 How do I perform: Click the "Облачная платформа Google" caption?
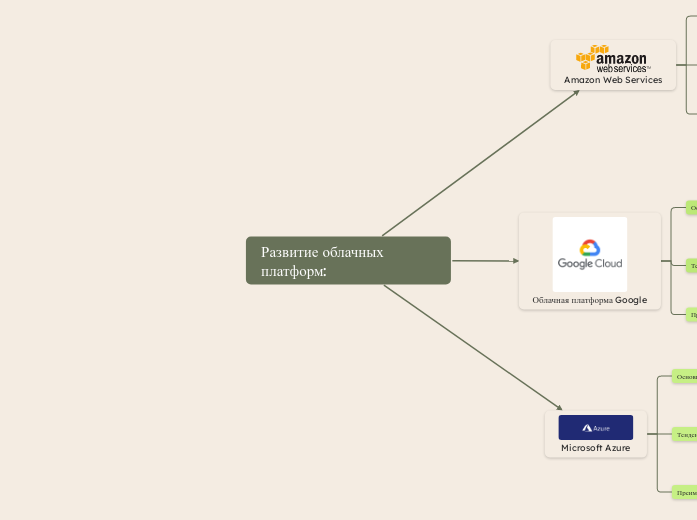(x=590, y=300)
